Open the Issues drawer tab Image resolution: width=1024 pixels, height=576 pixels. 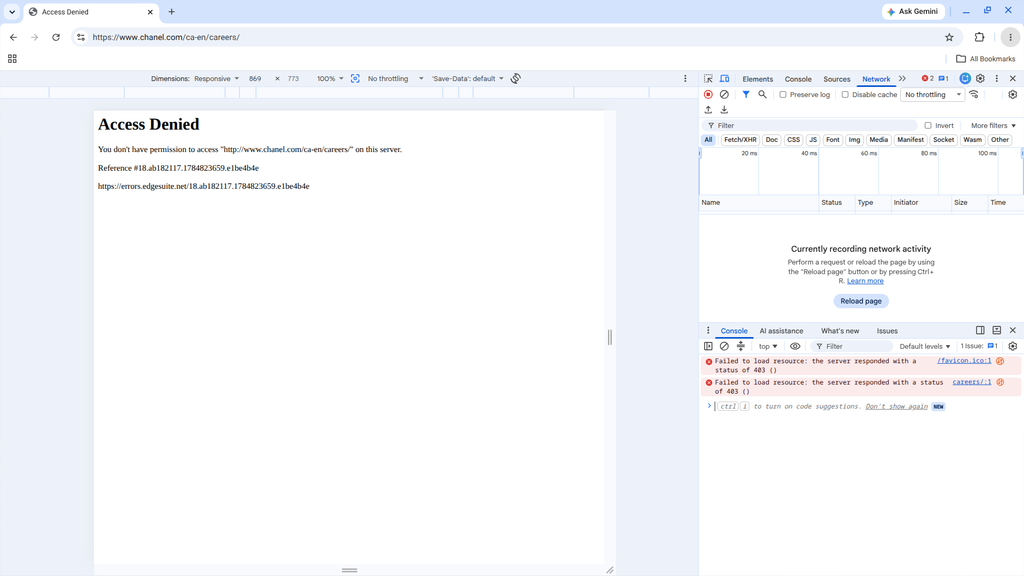[x=887, y=331]
